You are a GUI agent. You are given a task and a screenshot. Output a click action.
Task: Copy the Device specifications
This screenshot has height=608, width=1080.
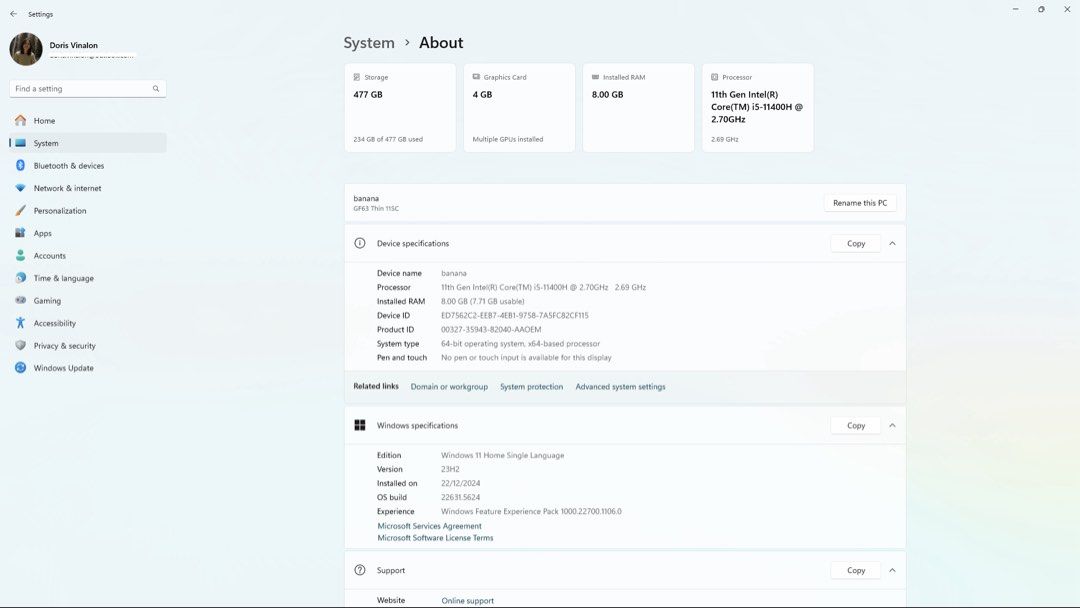[x=855, y=244]
